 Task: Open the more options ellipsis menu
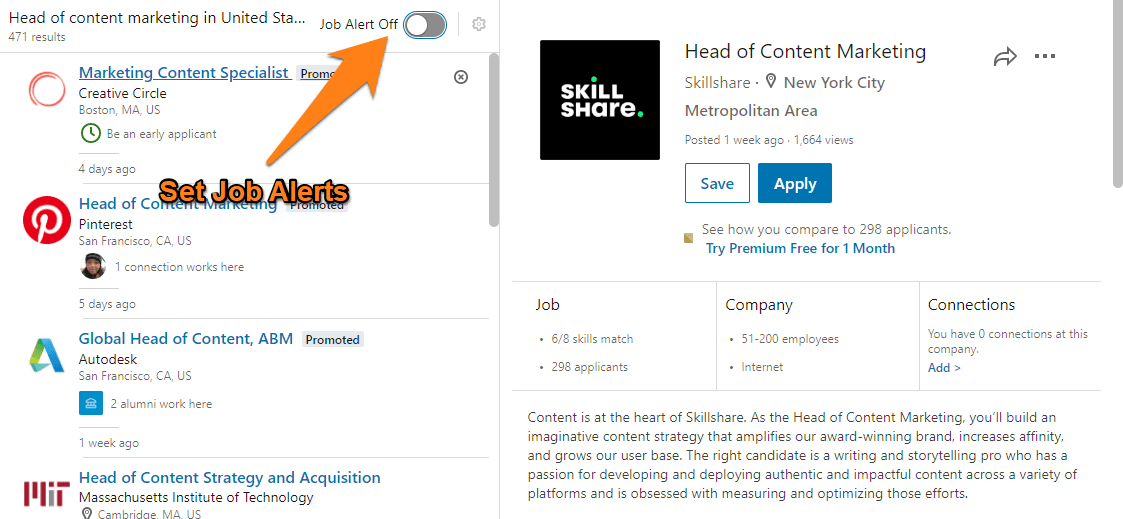pyautogui.click(x=1045, y=57)
